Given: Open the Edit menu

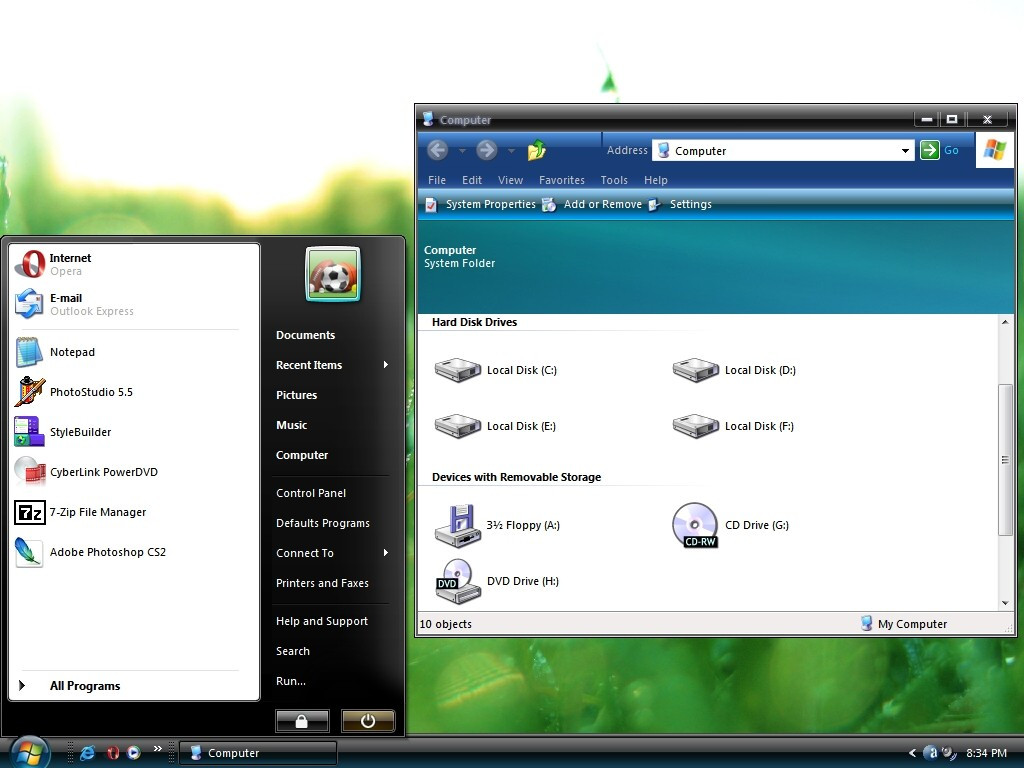Looking at the screenshot, I should point(472,180).
